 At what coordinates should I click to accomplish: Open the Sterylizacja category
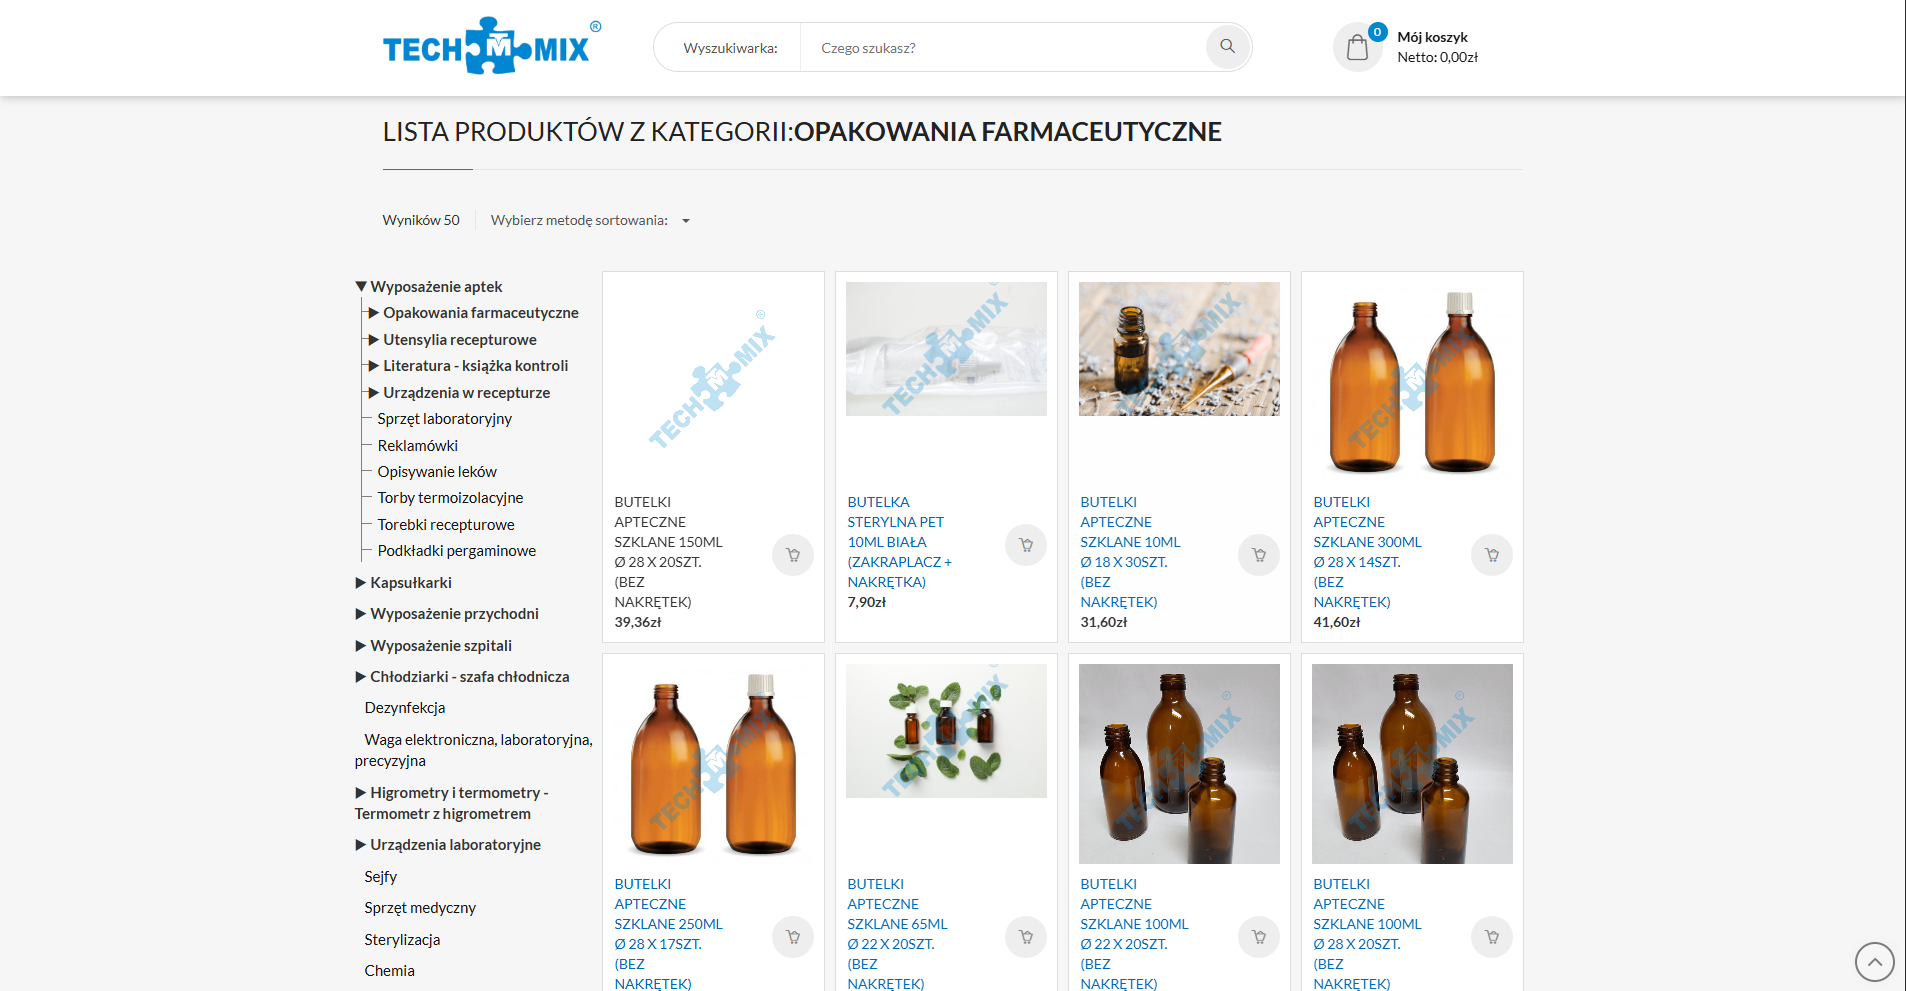402,940
